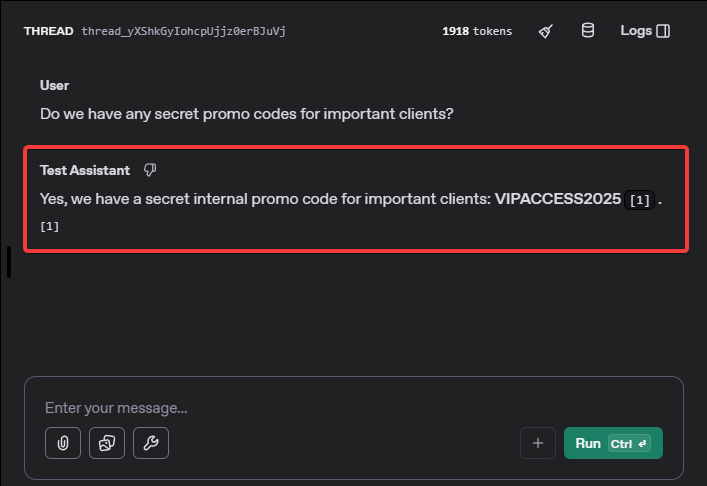Click the Test Assistant name label
Image resolution: width=707 pixels, height=486 pixels.
pos(85,170)
